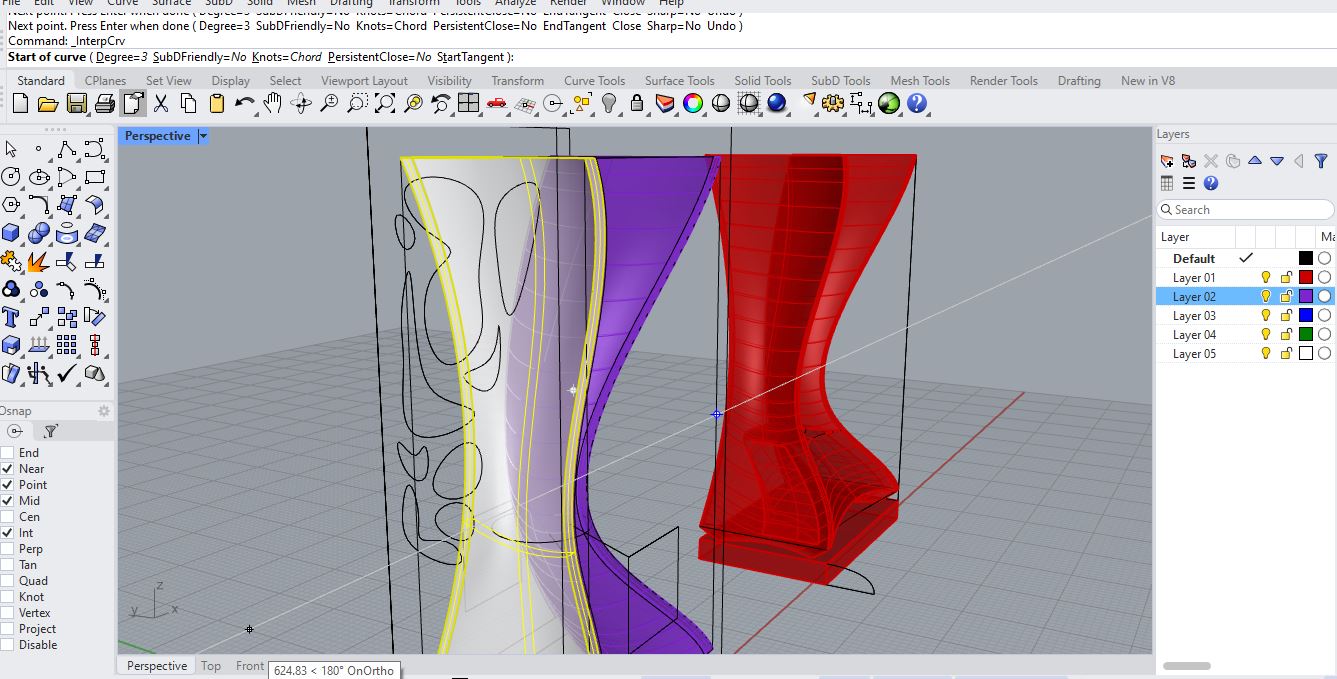This screenshot has height=679, width=1337.
Task: Hide Layer 03 using its lightbulb icon
Action: coord(1265,316)
